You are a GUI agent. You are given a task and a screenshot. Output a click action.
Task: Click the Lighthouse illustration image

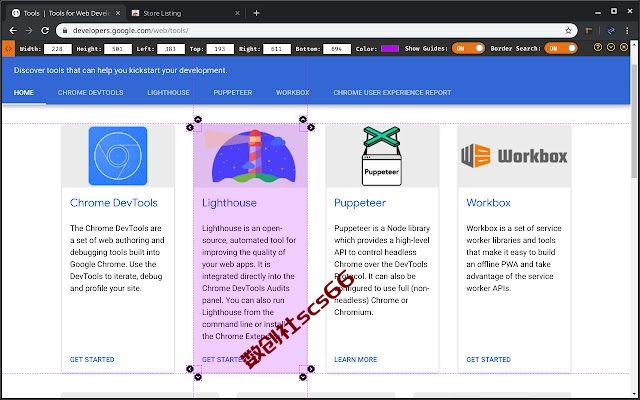(250, 156)
